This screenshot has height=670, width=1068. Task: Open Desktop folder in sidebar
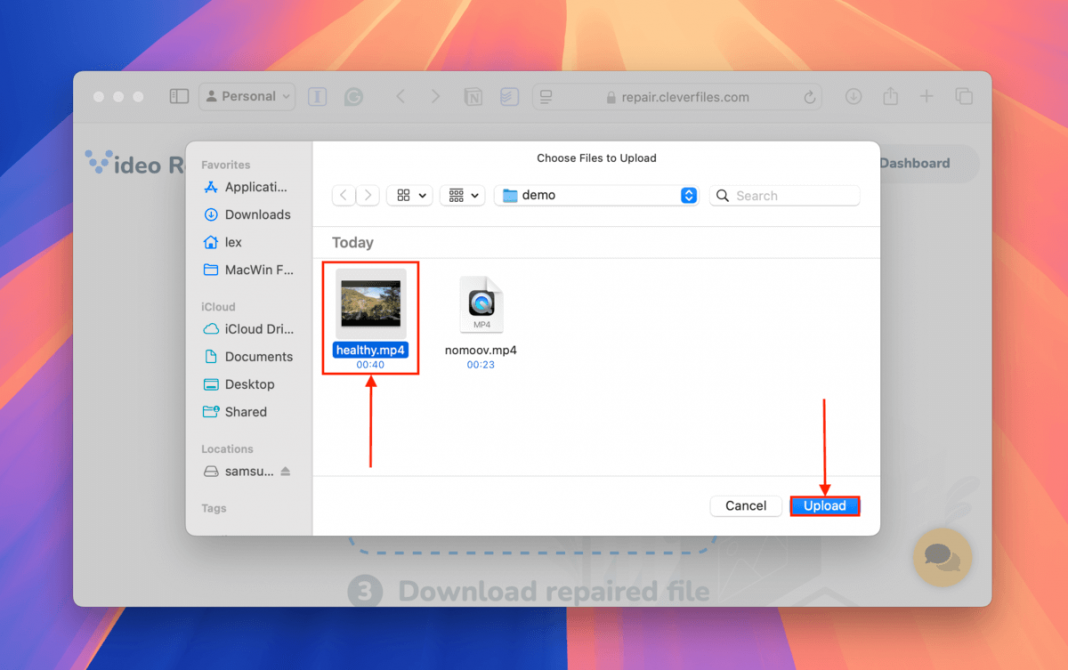coord(249,384)
